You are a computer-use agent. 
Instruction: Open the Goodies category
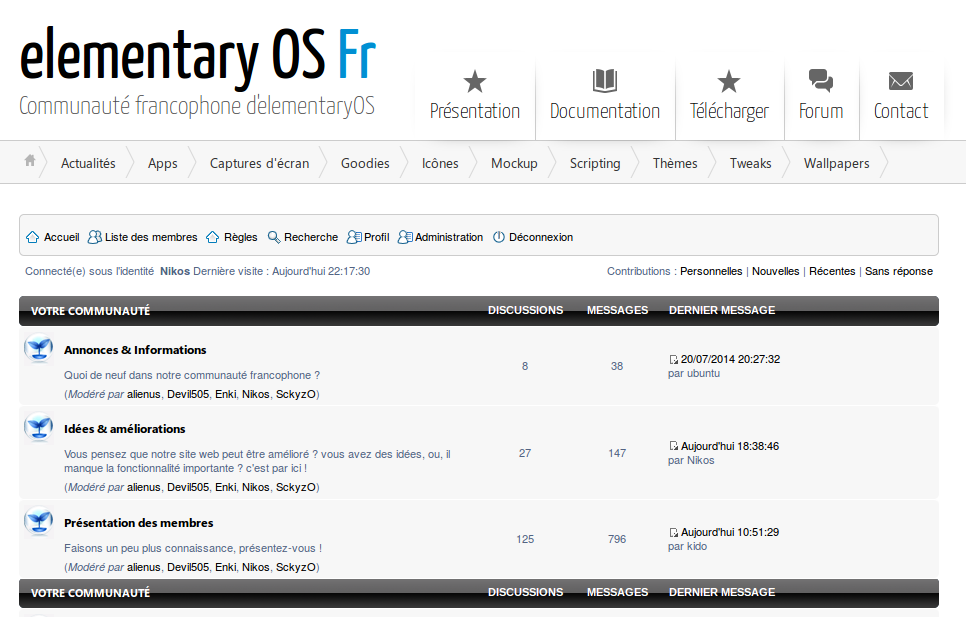[365, 163]
